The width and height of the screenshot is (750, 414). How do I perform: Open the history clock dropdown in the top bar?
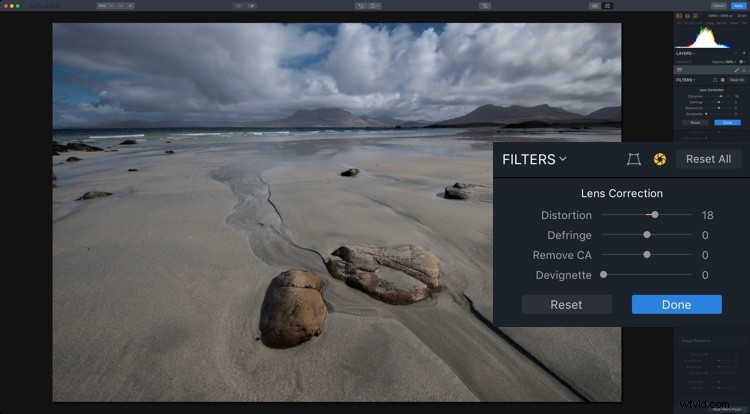(375, 6)
